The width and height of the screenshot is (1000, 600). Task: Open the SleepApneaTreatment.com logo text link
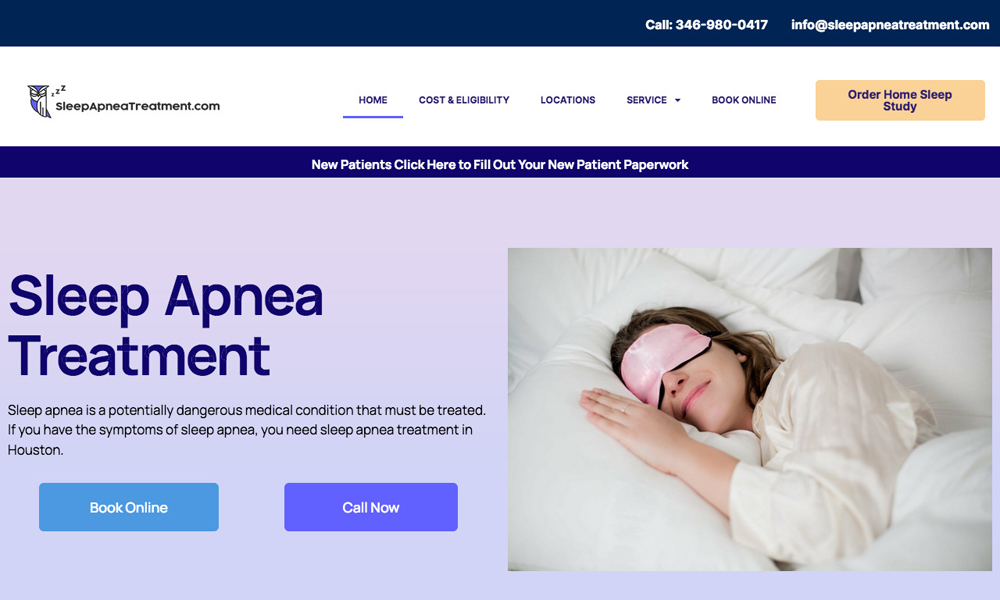(138, 106)
